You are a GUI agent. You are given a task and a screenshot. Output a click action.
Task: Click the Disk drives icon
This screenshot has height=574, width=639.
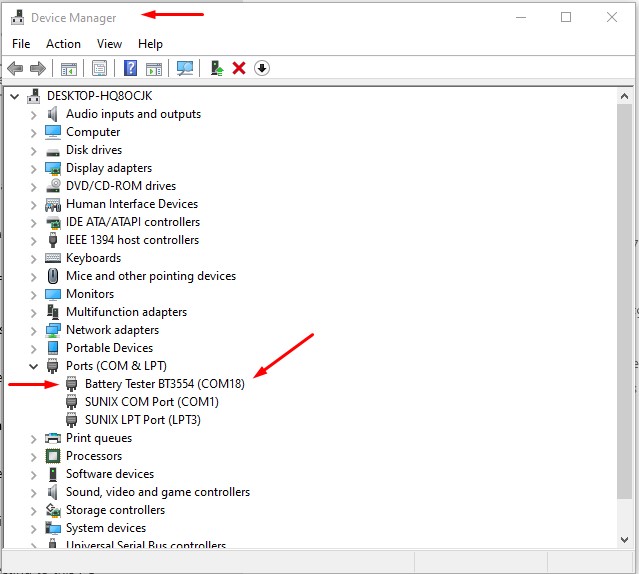53,152
